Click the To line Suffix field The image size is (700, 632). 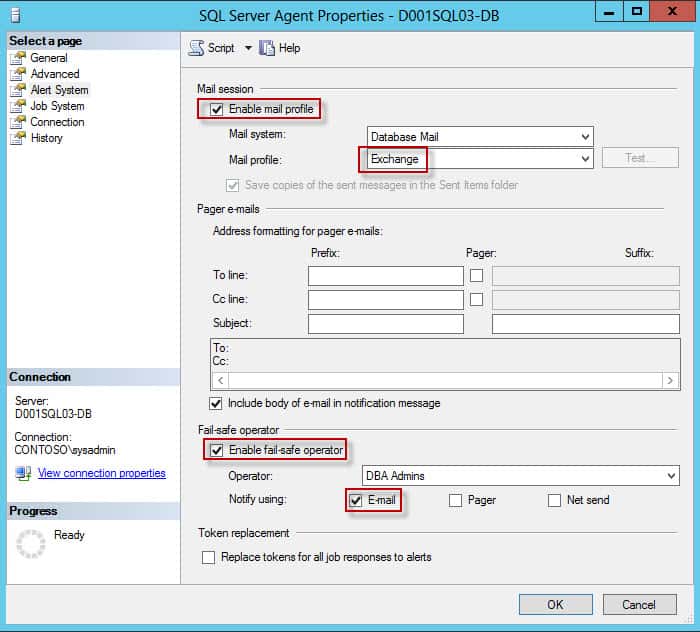point(586,276)
